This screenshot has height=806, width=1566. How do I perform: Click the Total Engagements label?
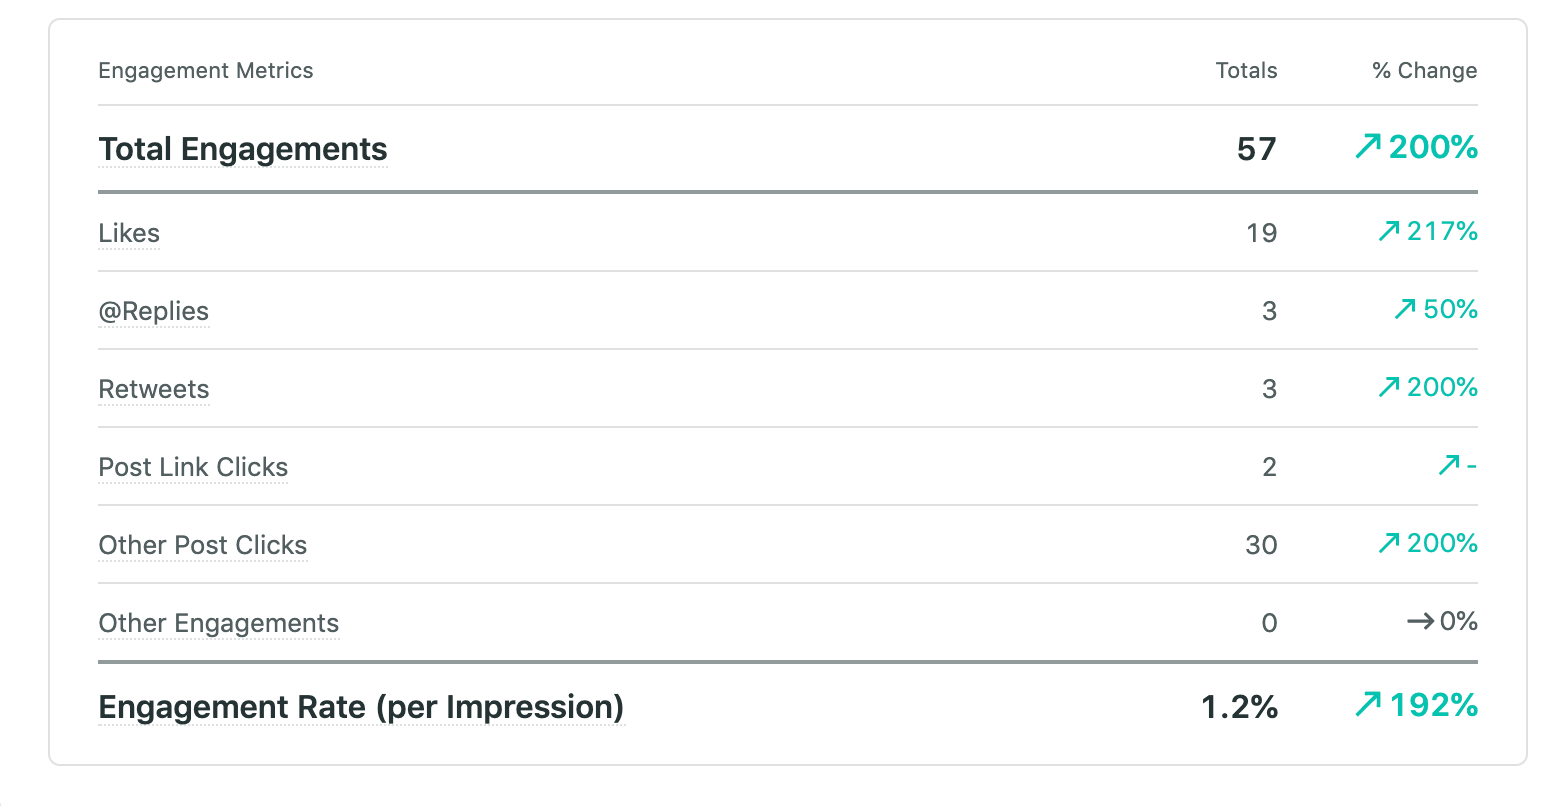(243, 149)
